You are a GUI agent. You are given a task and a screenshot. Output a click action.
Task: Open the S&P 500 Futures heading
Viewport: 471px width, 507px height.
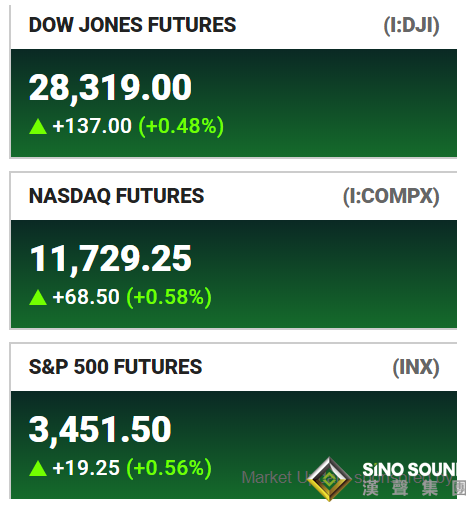click(115, 367)
